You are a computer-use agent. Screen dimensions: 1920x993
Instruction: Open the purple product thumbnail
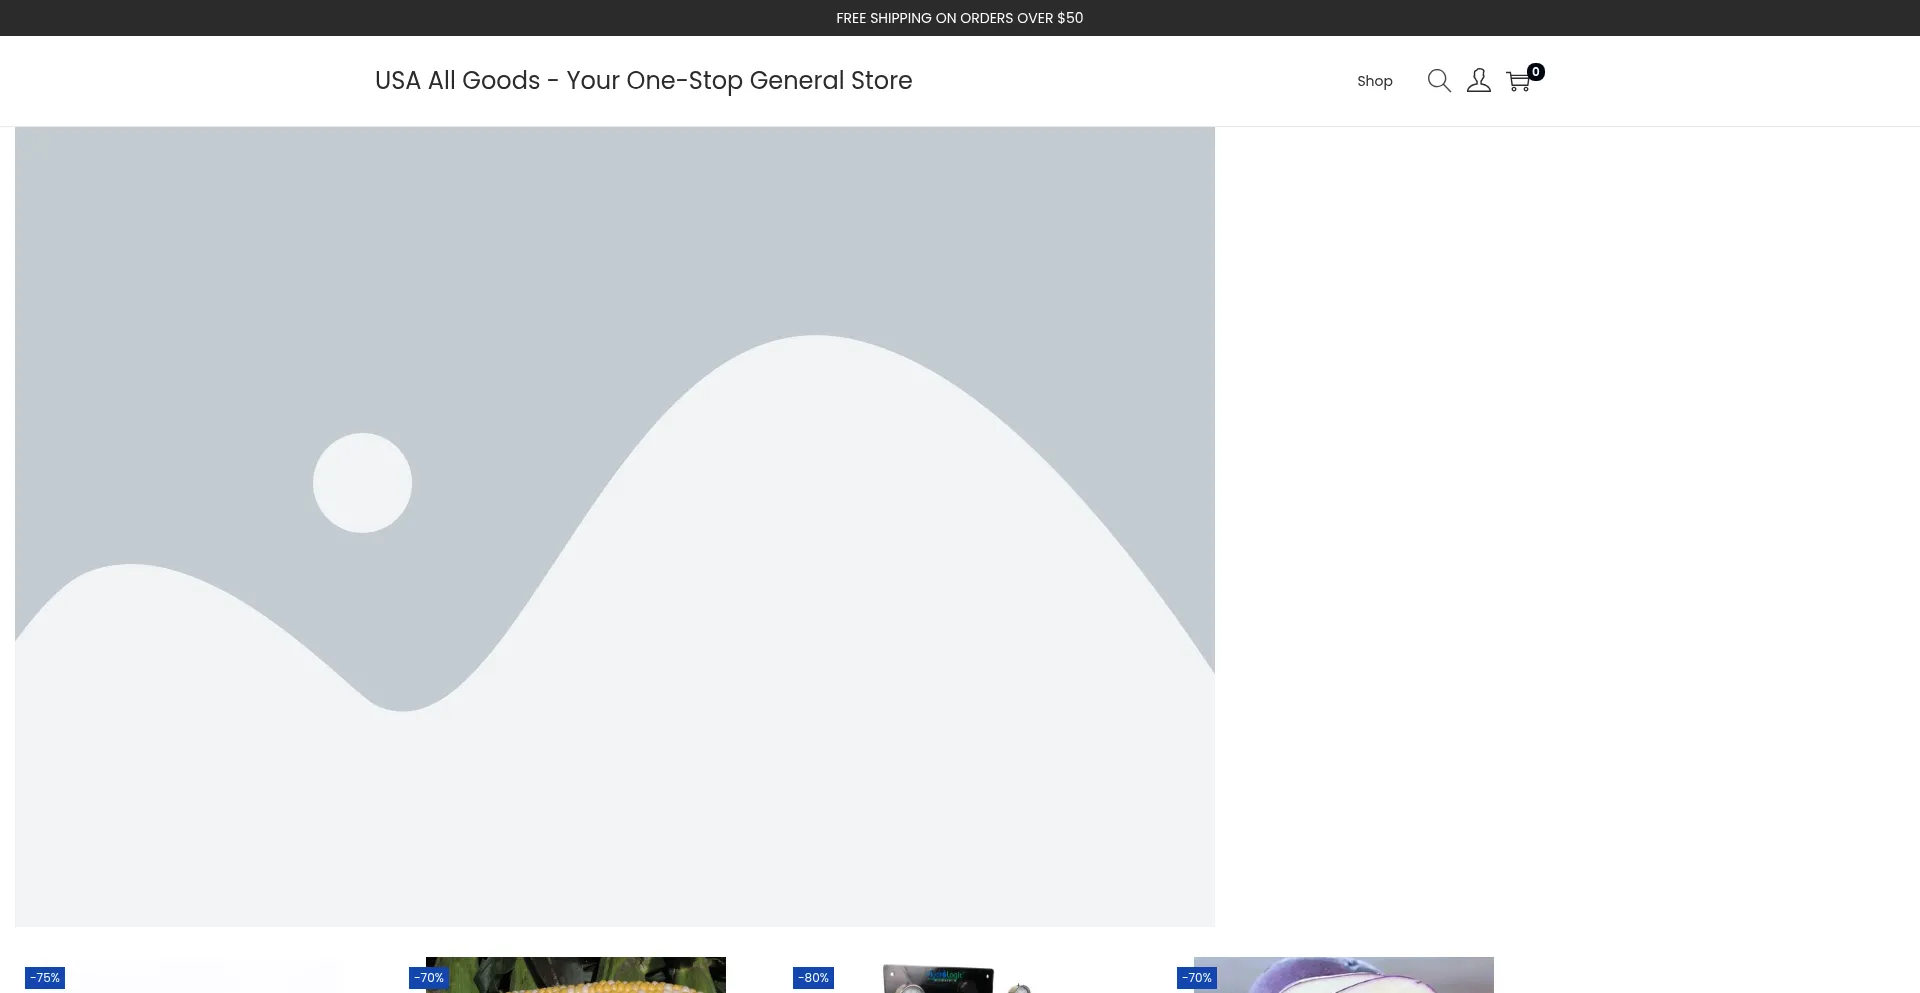(x=1344, y=975)
